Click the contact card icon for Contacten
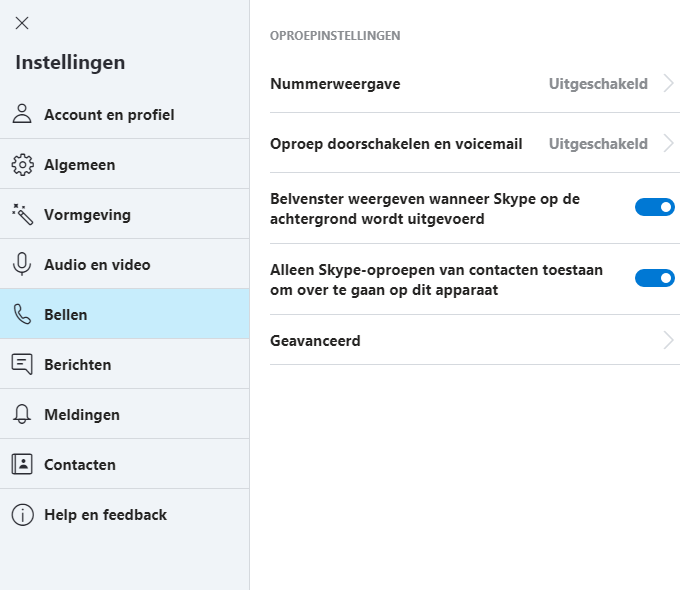The height and width of the screenshot is (590, 699). coord(22,464)
